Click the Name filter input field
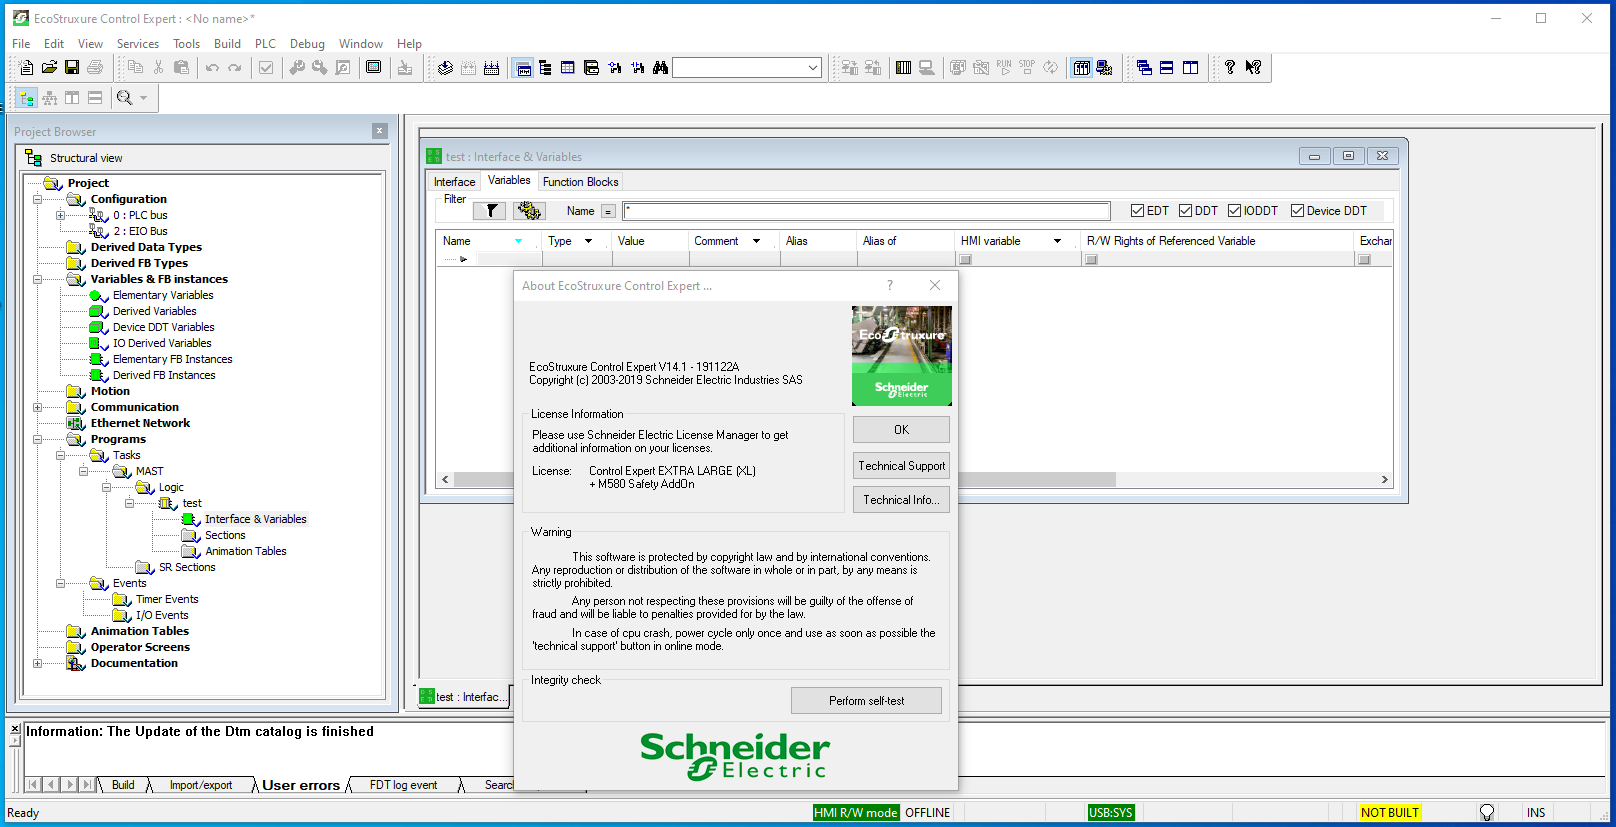This screenshot has height=827, width=1616. tap(866, 211)
